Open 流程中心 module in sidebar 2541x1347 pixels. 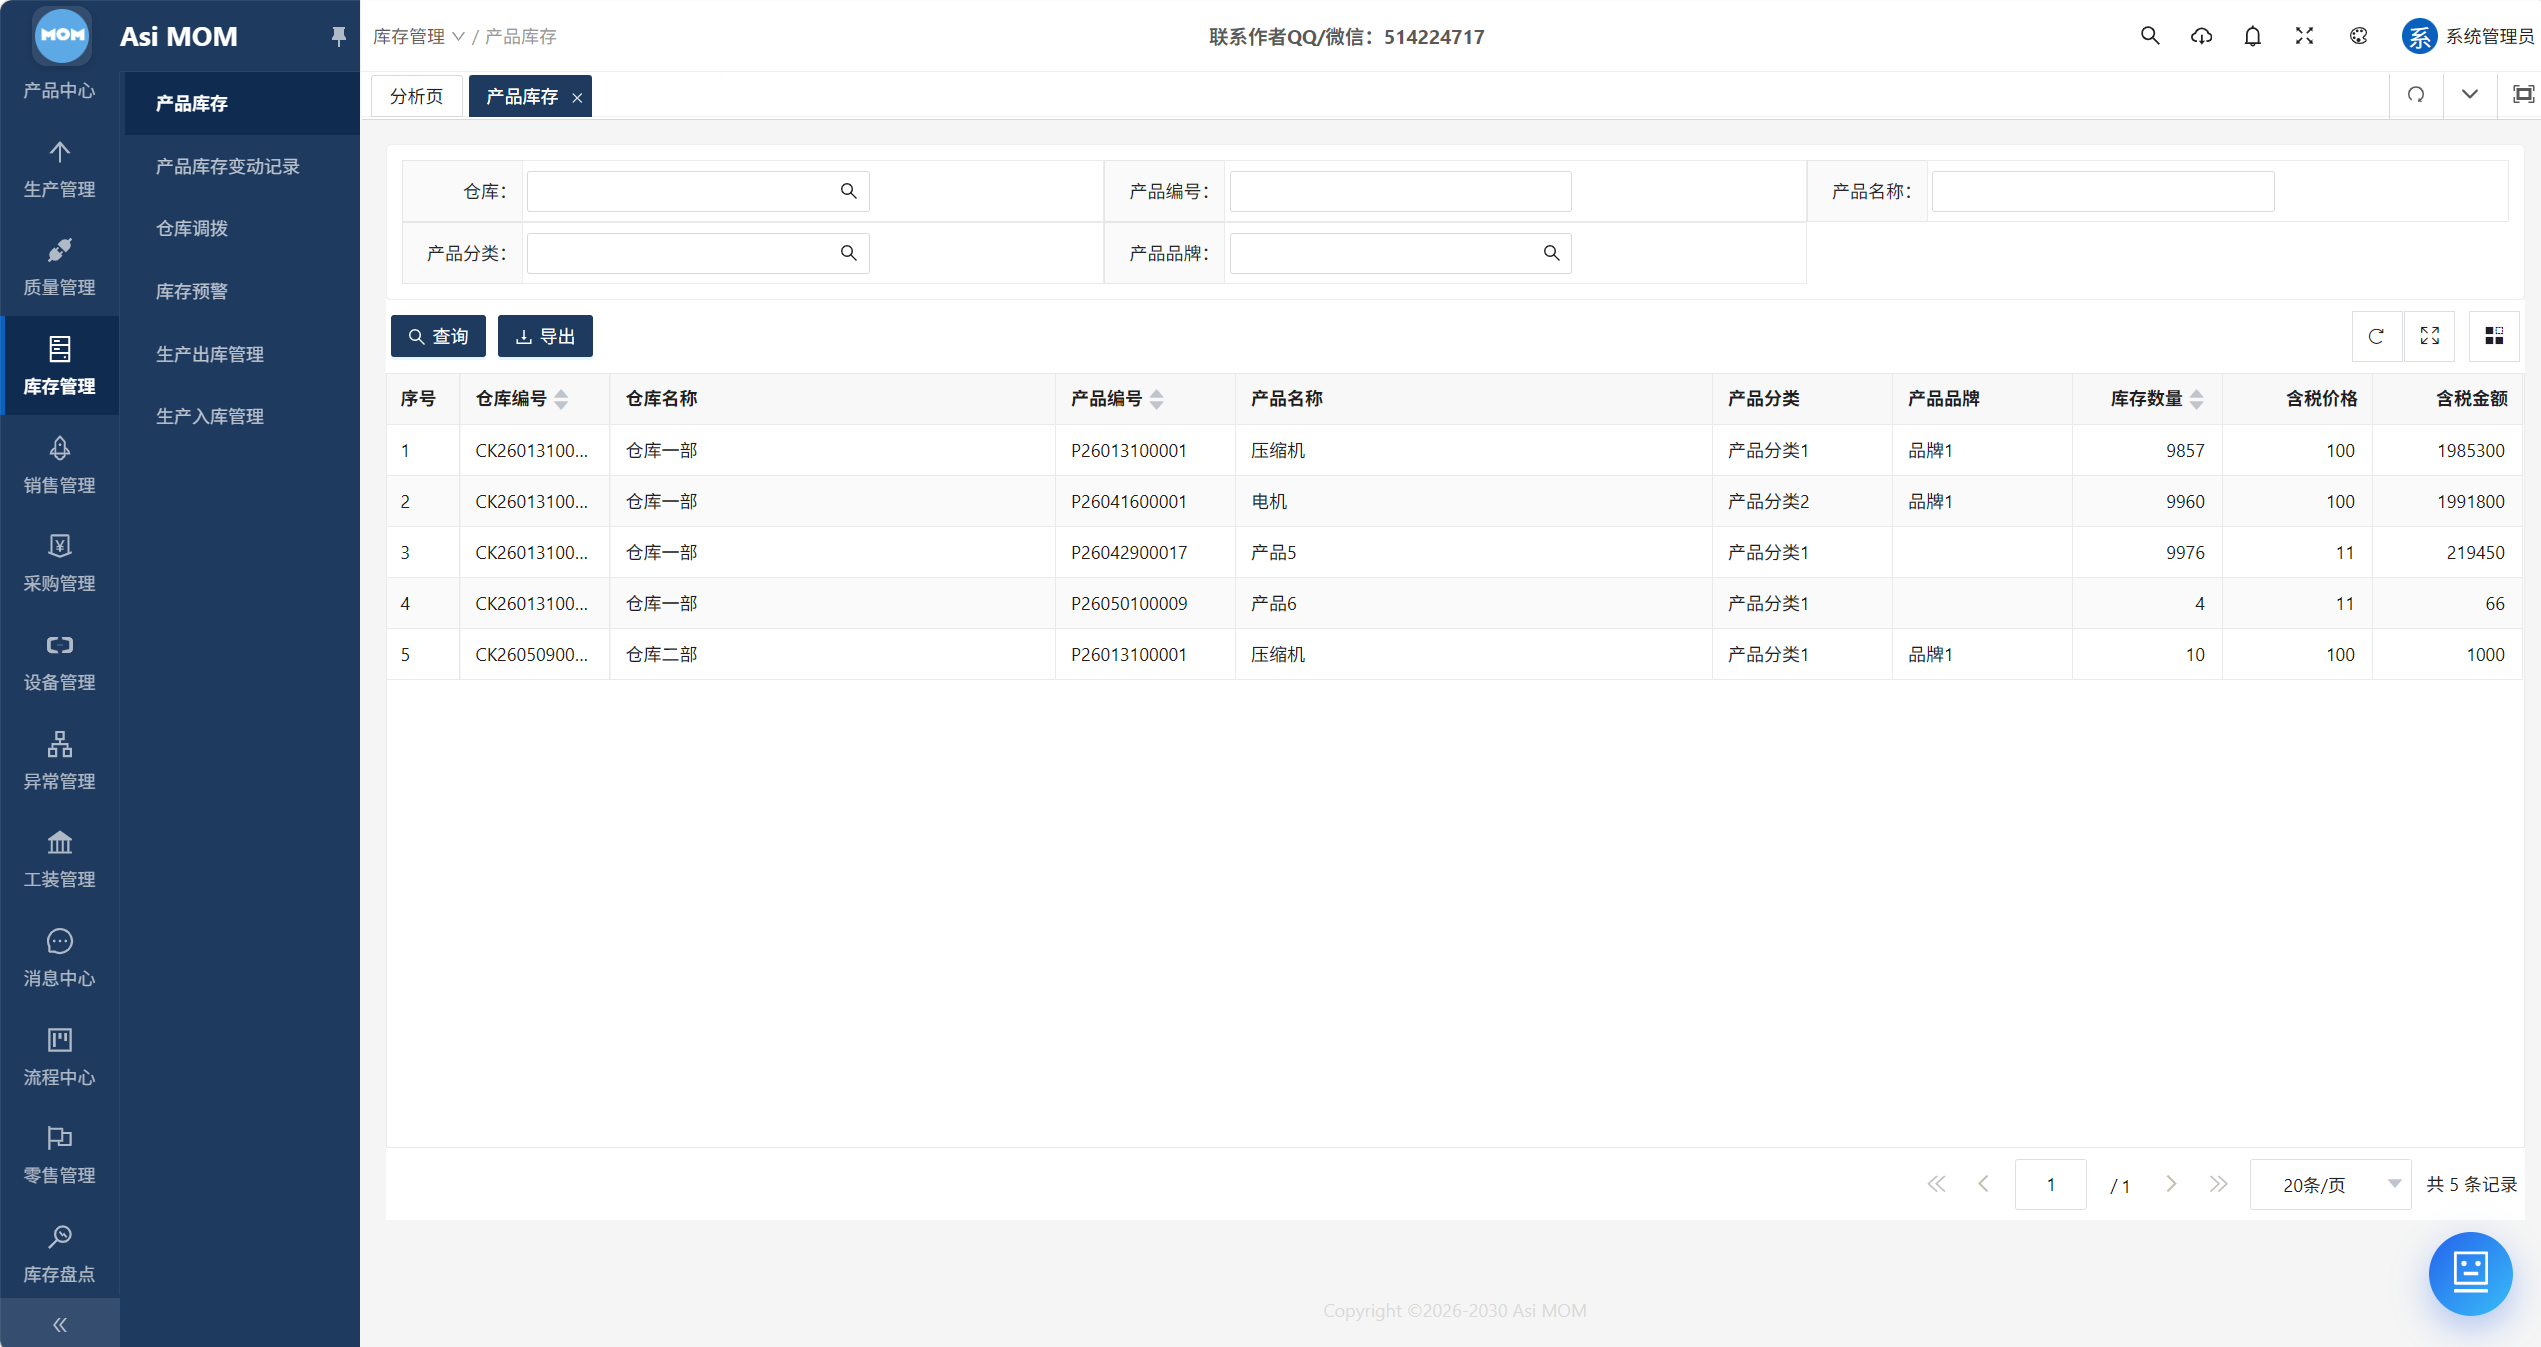(59, 1057)
